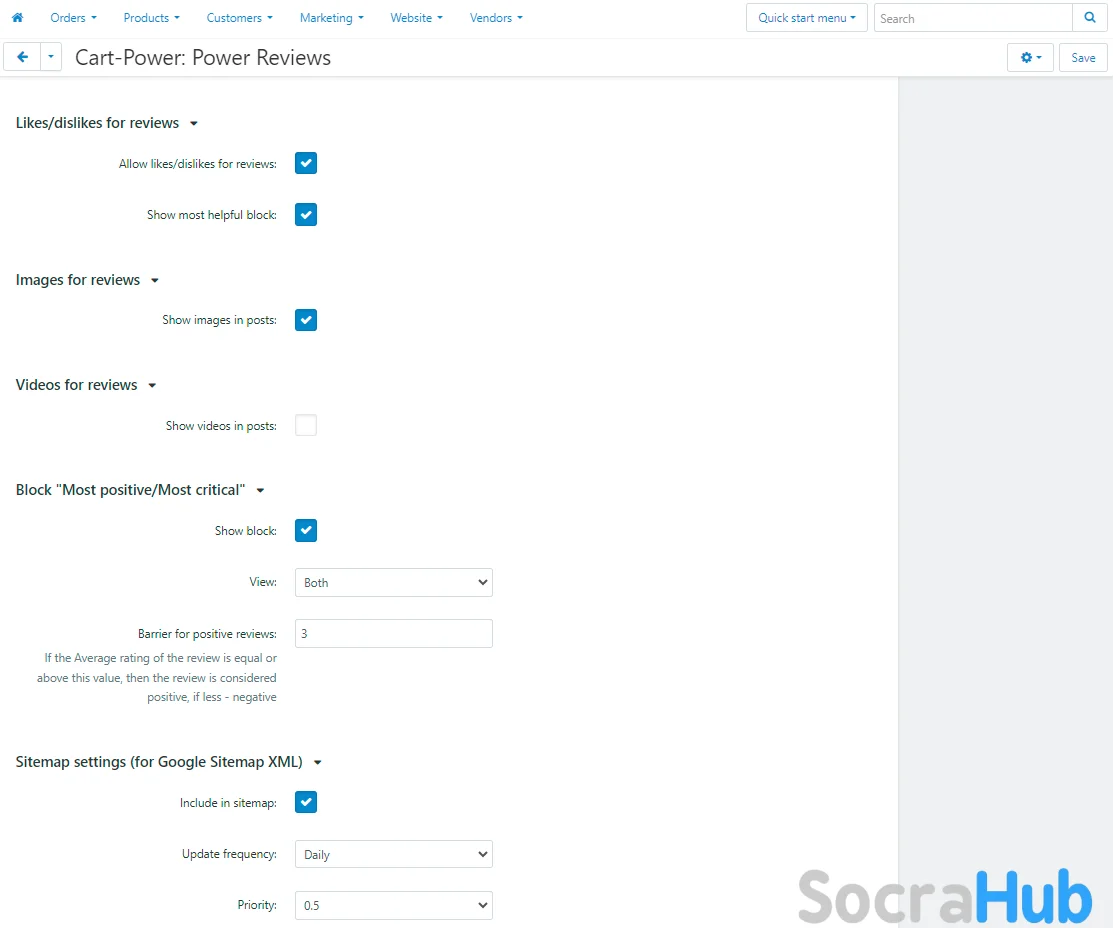
Task: Click the Cart-Power: Power Reviews title
Action: point(203,58)
